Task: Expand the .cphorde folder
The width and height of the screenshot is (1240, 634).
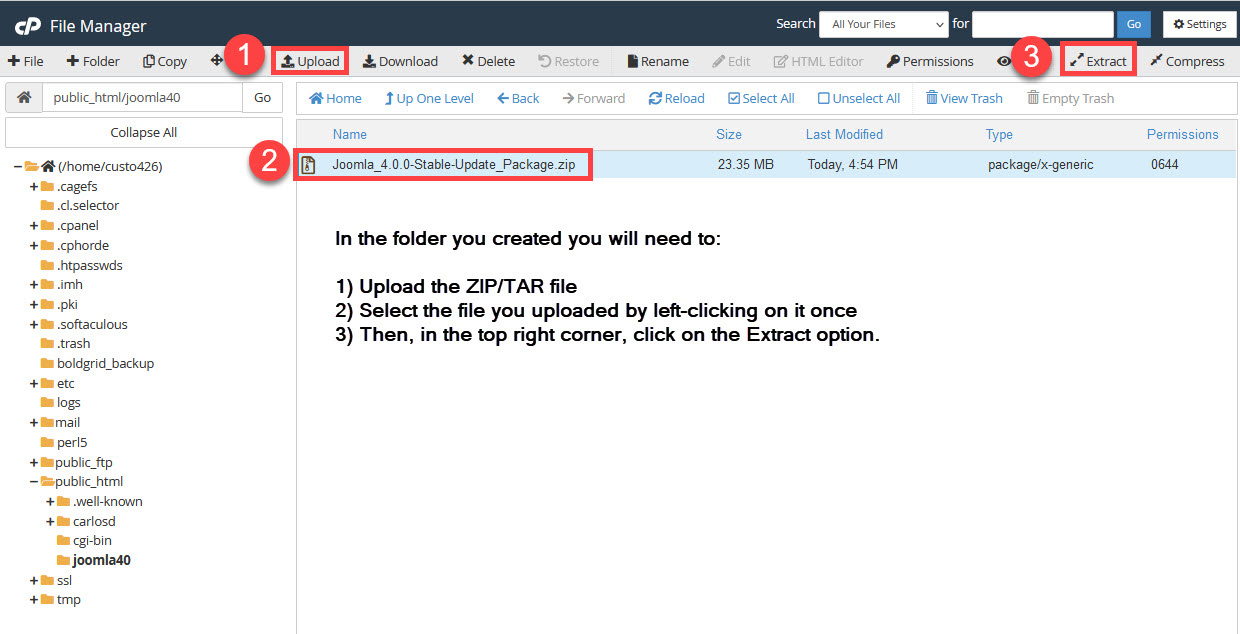Action: tap(34, 245)
